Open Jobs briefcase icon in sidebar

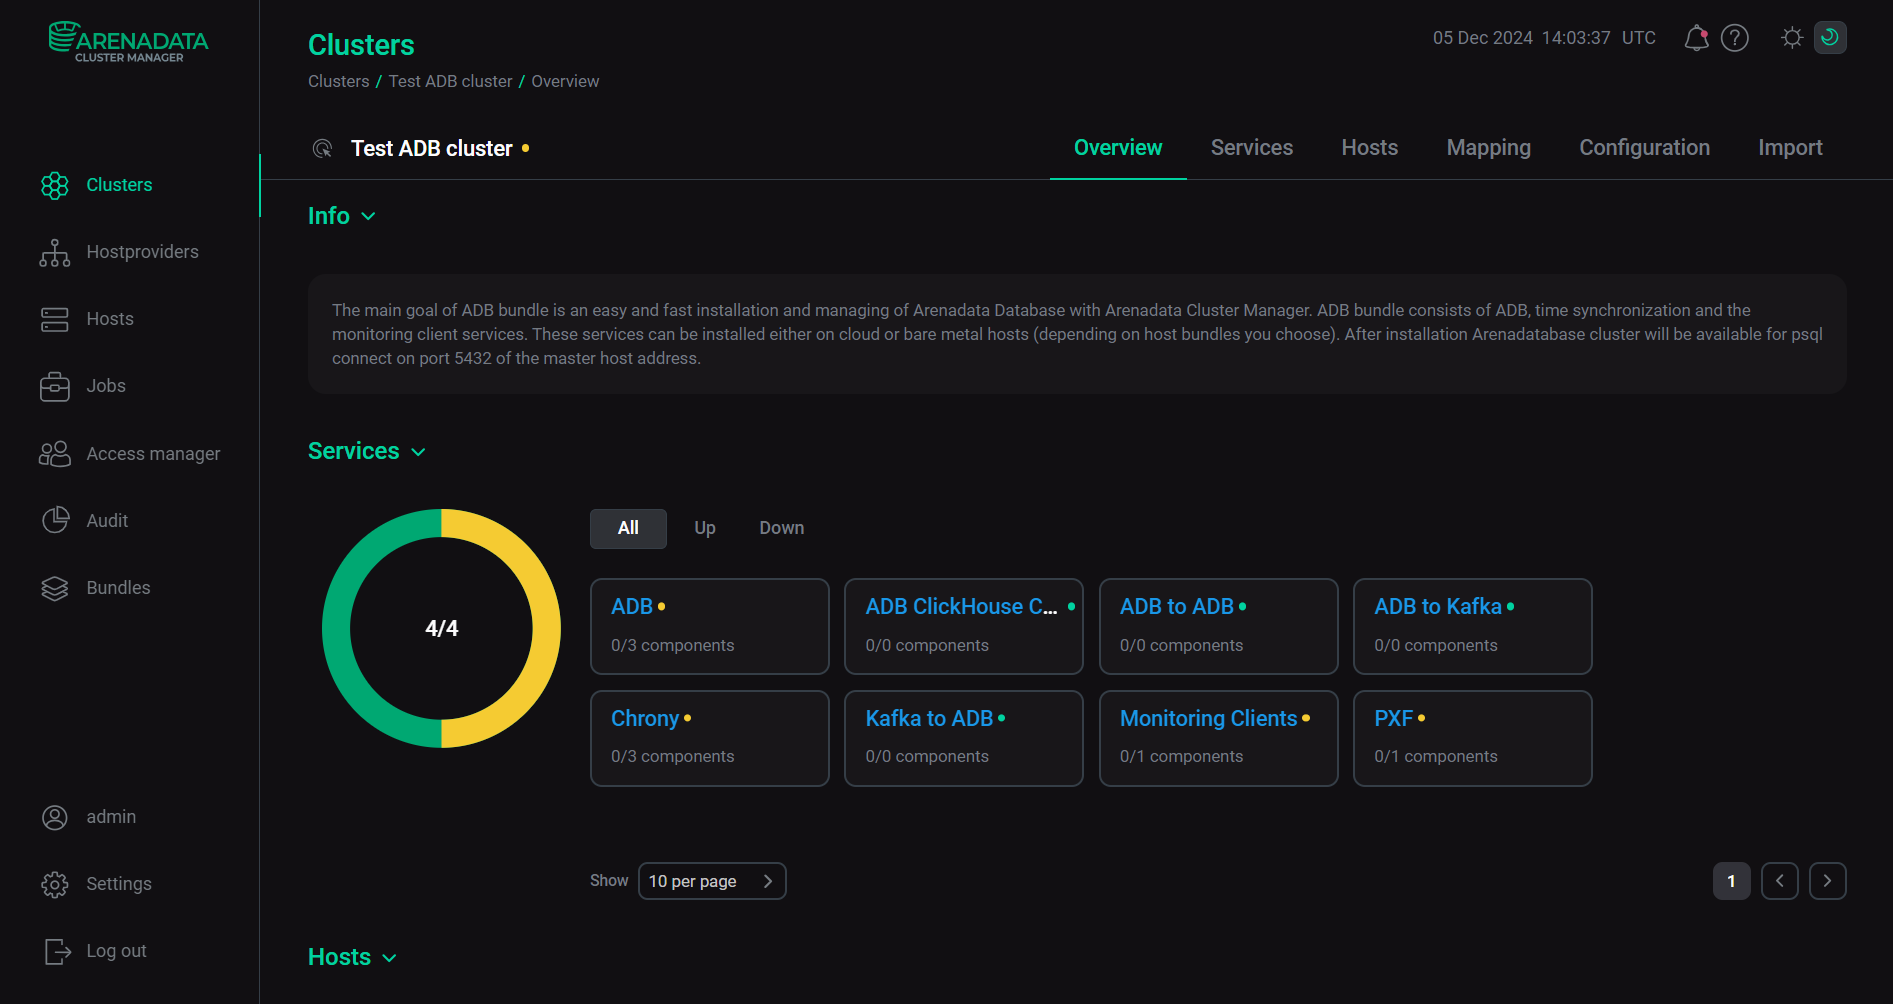click(x=55, y=386)
